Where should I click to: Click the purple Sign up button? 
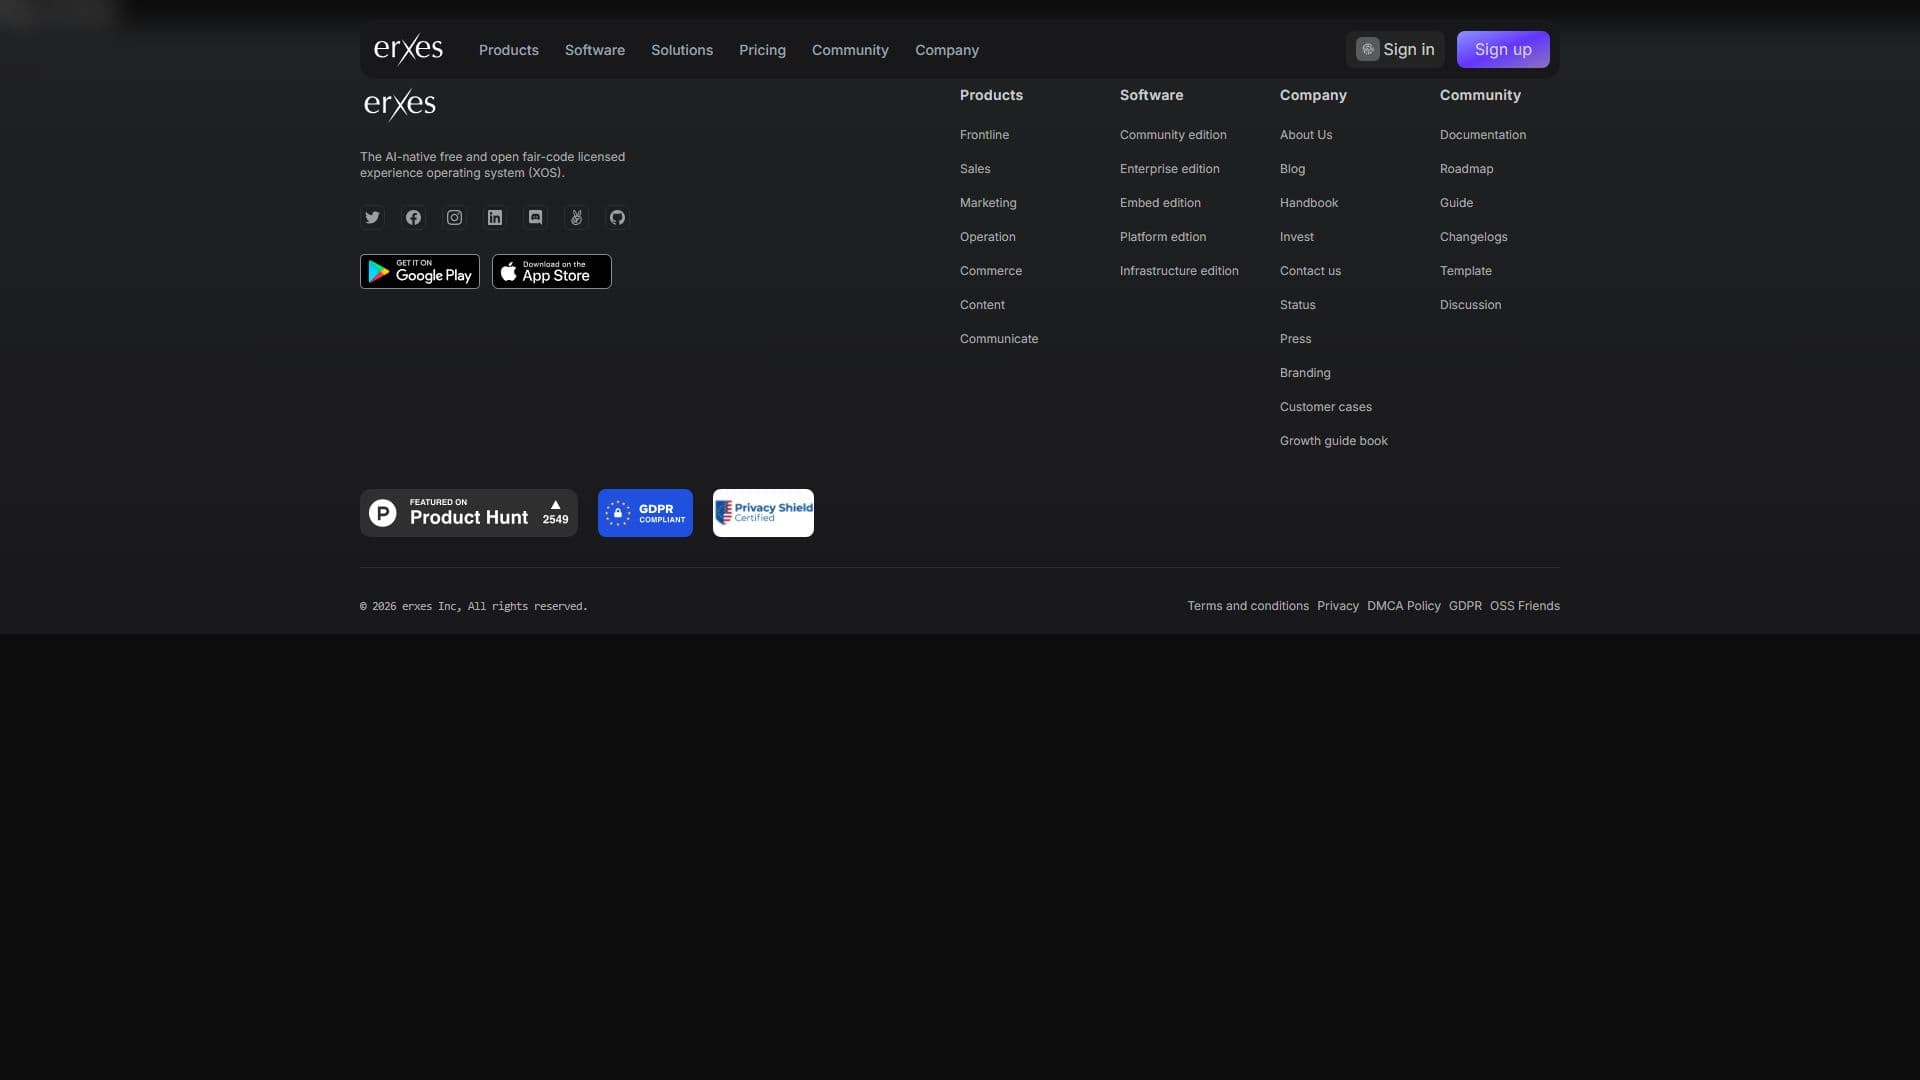(1503, 49)
